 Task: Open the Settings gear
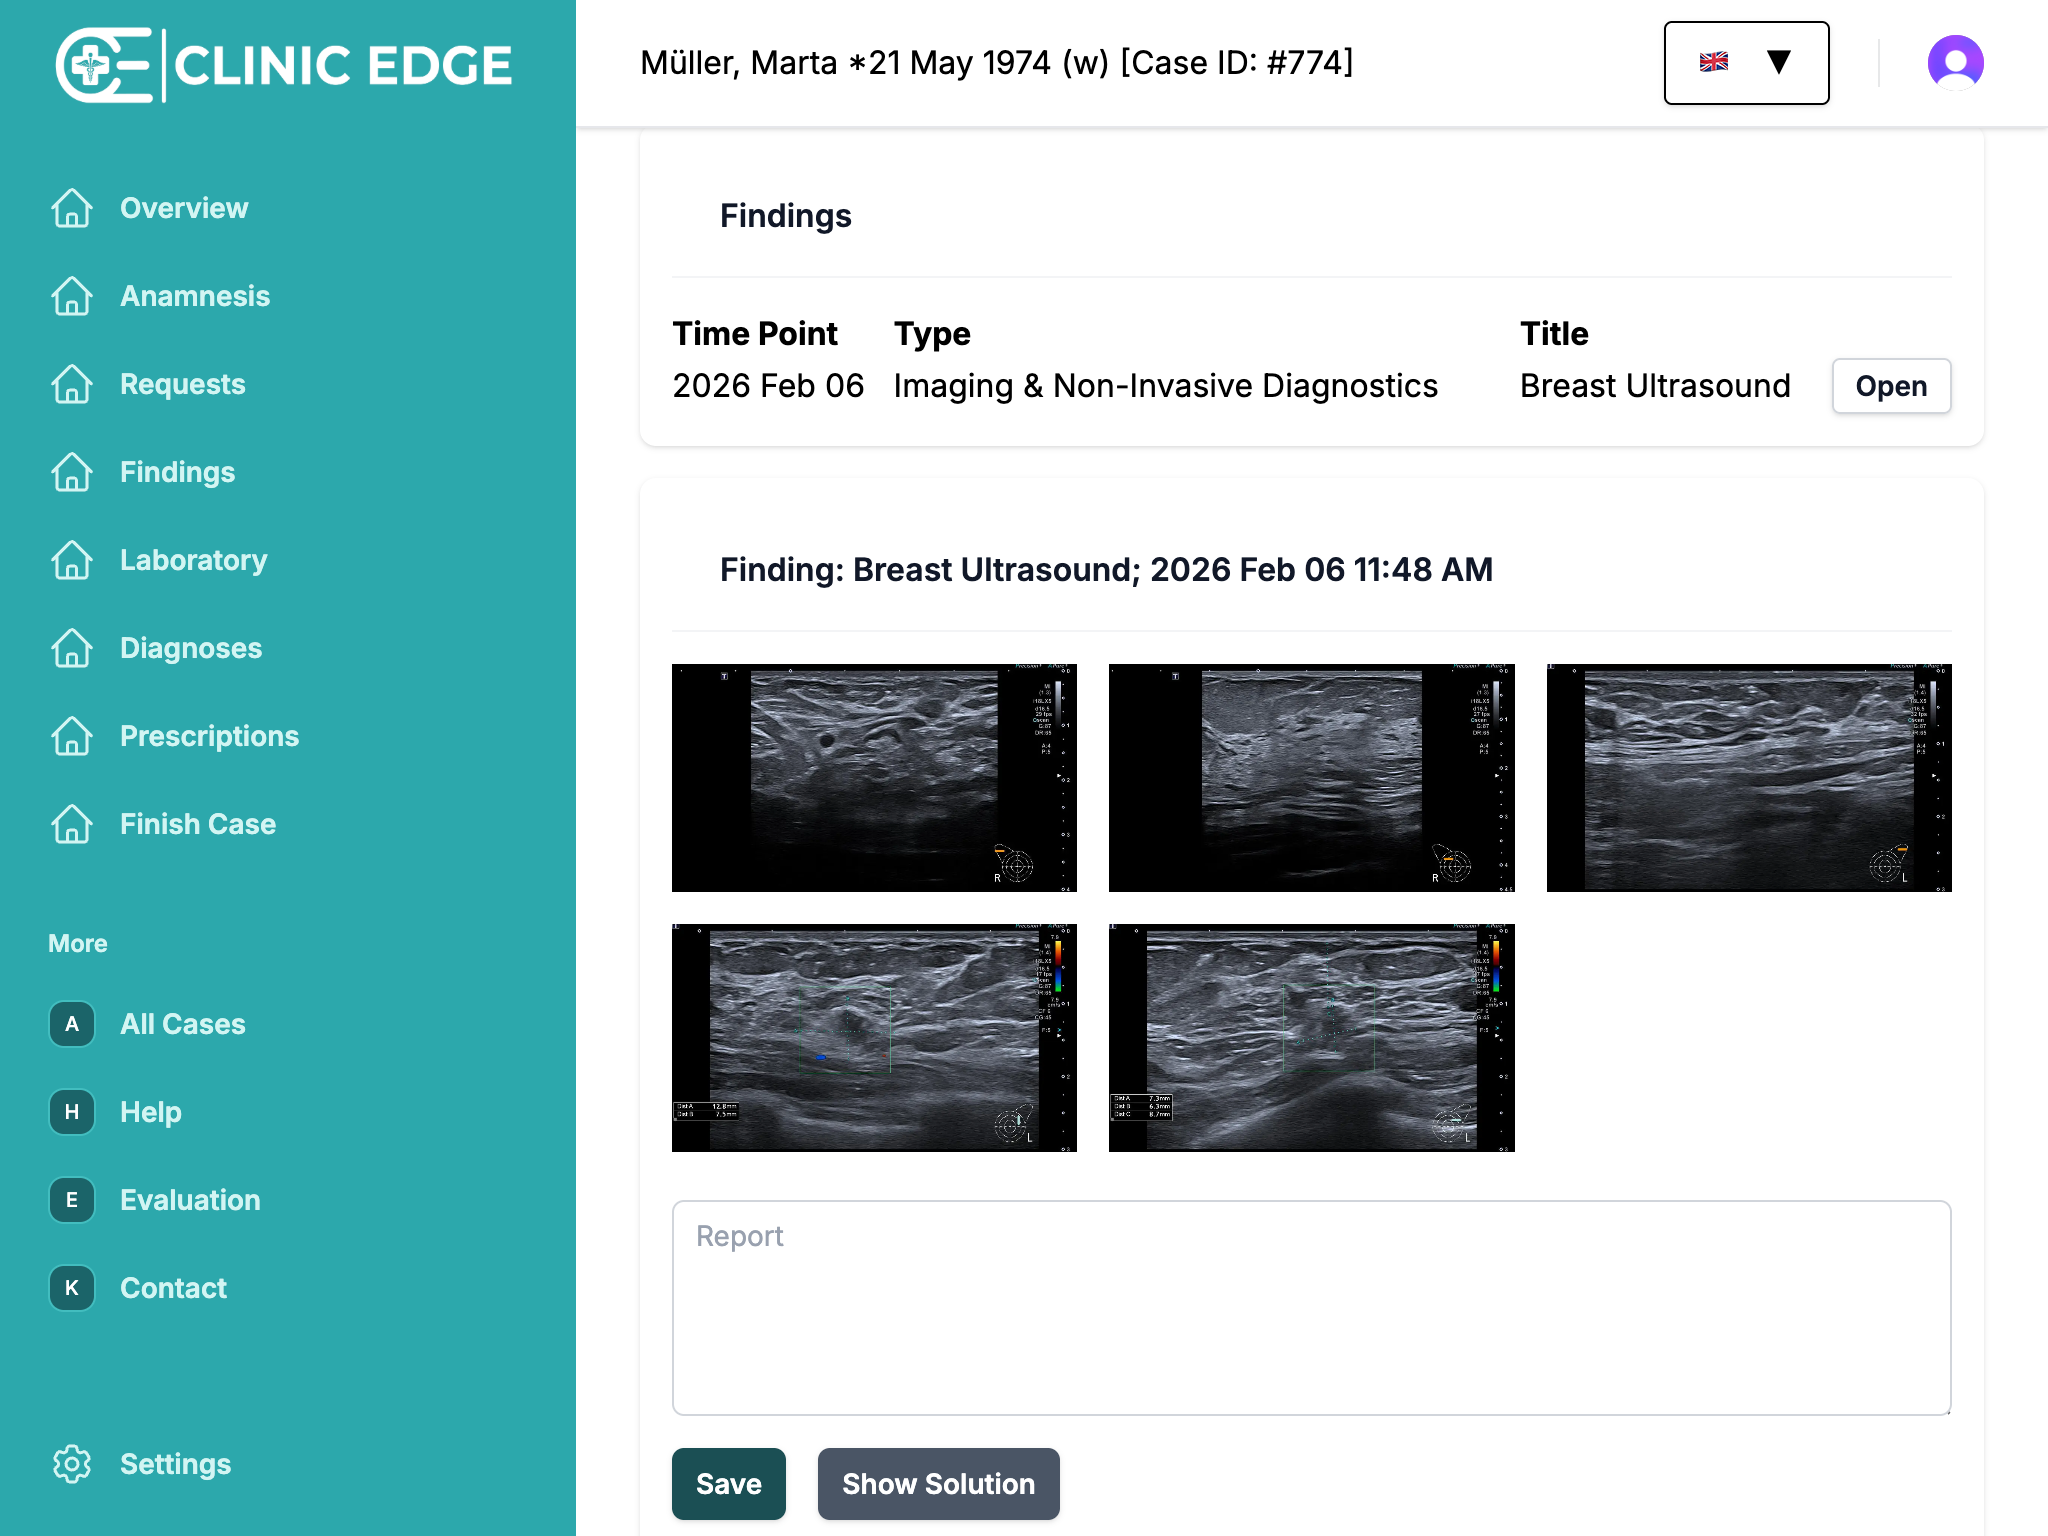pos(71,1464)
